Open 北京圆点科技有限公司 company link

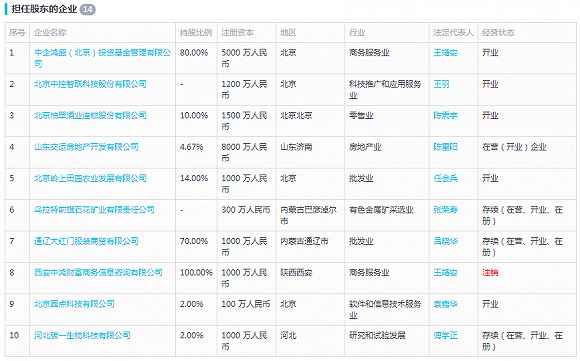[x=74, y=304]
